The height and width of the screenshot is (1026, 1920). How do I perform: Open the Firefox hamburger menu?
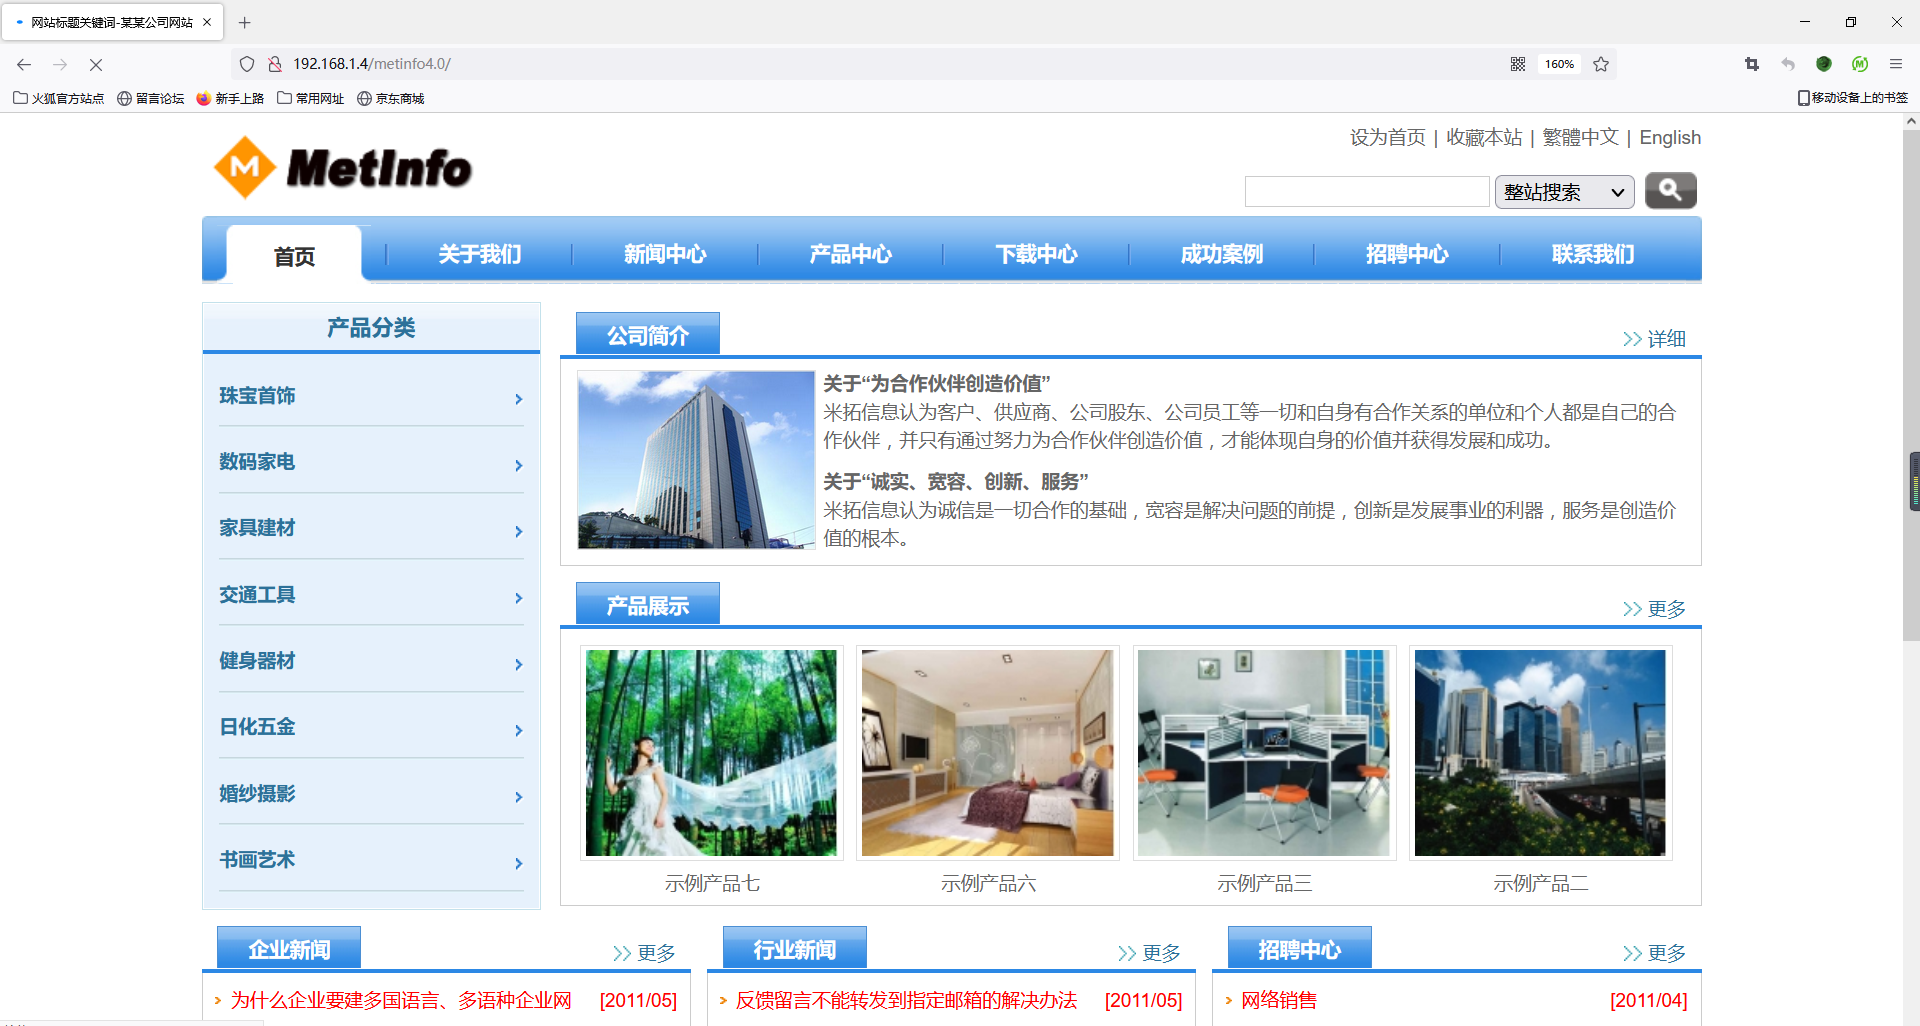coord(1895,63)
